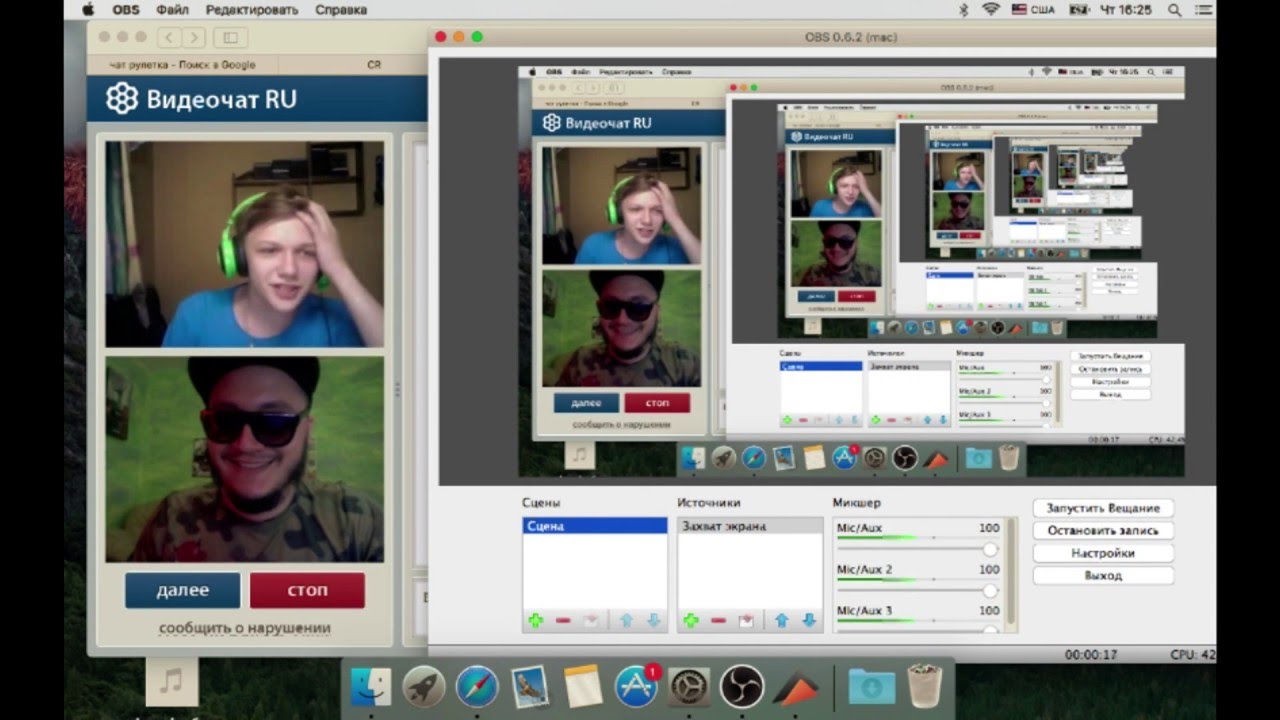Click Остановить запись button
The width and height of the screenshot is (1280, 720).
click(1103, 531)
